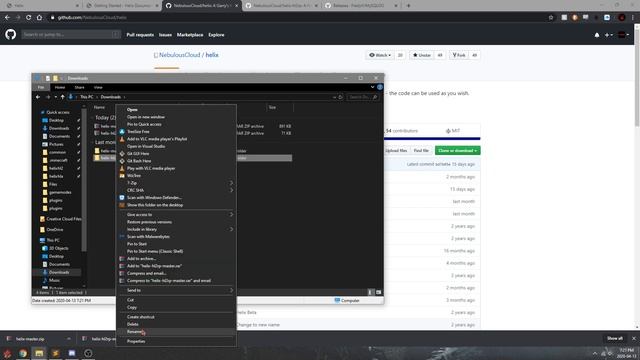Click VLC cone icon for Play with VLC
Image resolution: width=640 pixels, height=360 pixels.
click(x=122, y=168)
